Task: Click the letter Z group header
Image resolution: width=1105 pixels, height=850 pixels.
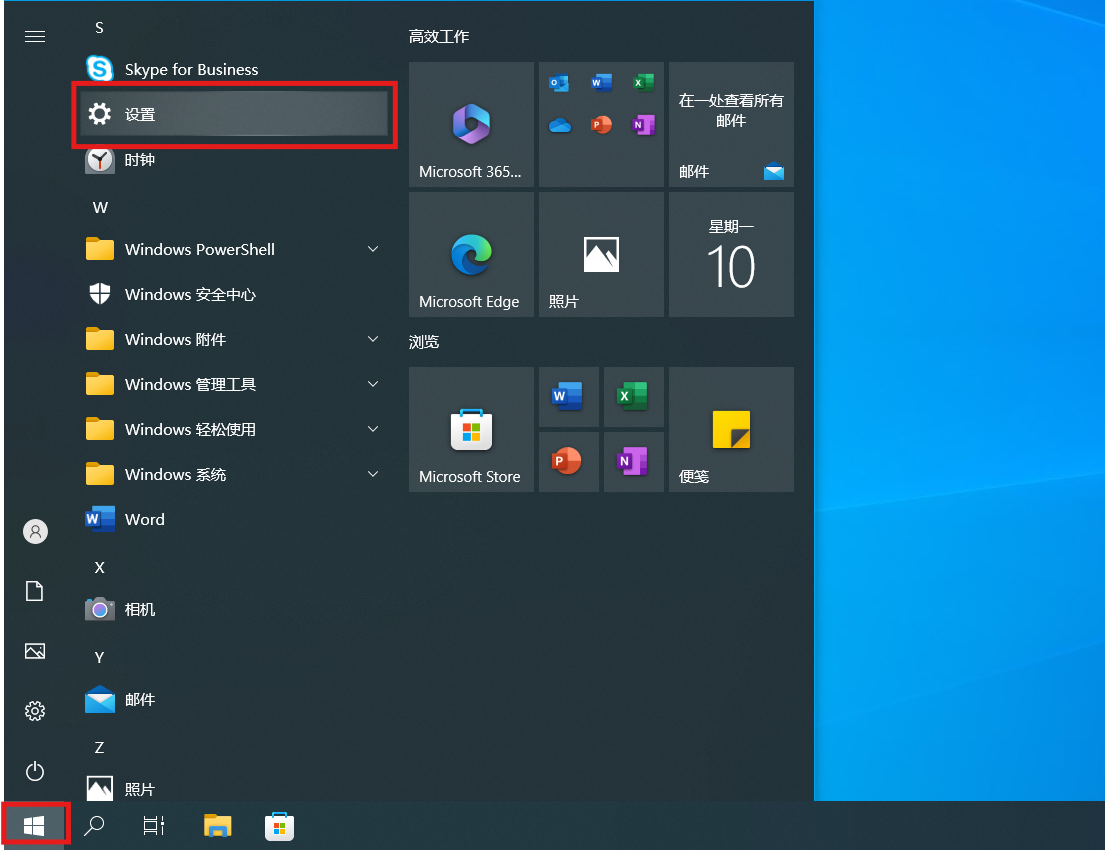Action: (x=99, y=747)
